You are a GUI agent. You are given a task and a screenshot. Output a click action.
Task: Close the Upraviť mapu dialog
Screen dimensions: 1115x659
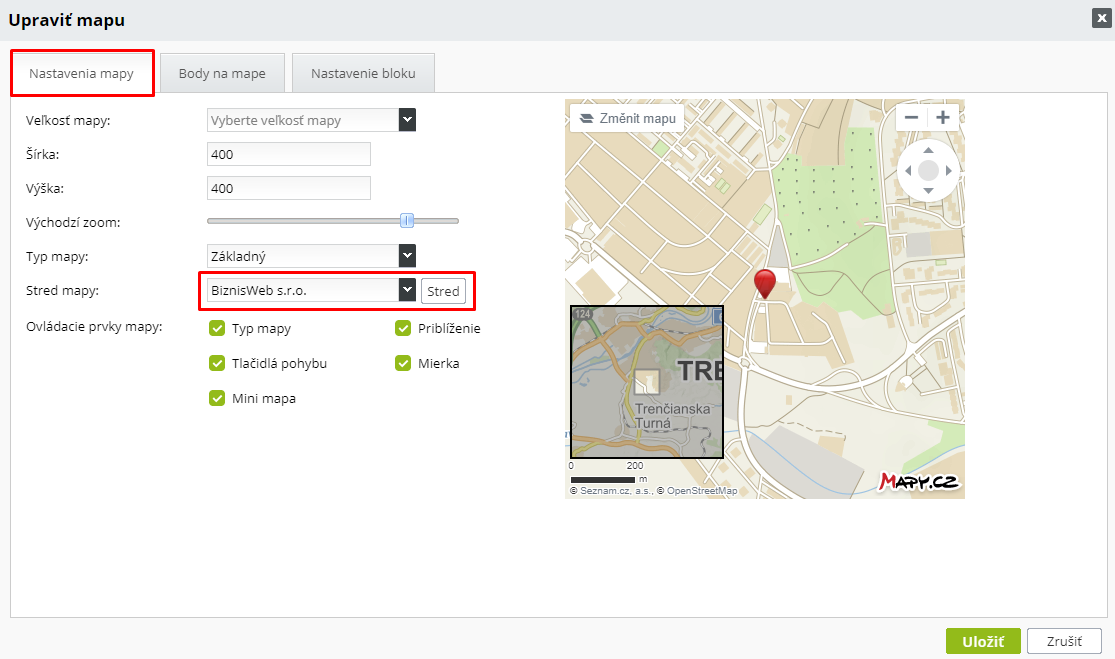[x=1101, y=17]
